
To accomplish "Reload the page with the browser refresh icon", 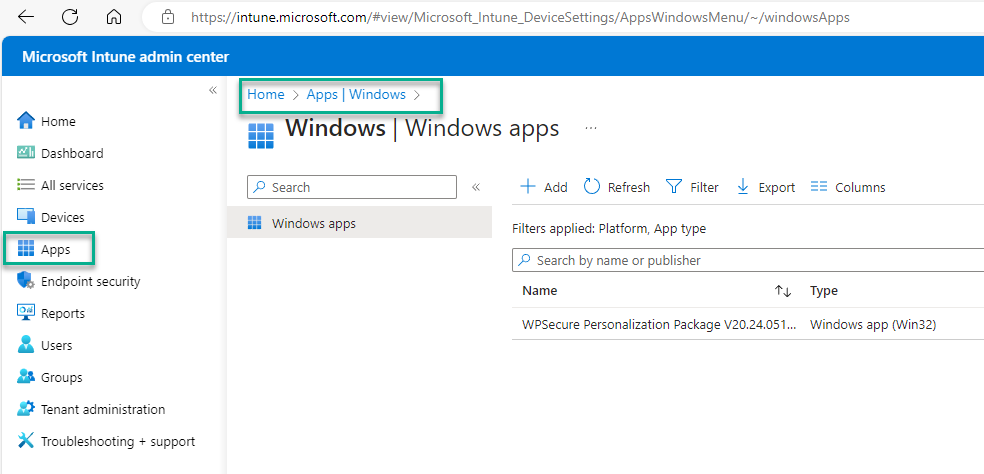I will tap(70, 17).
